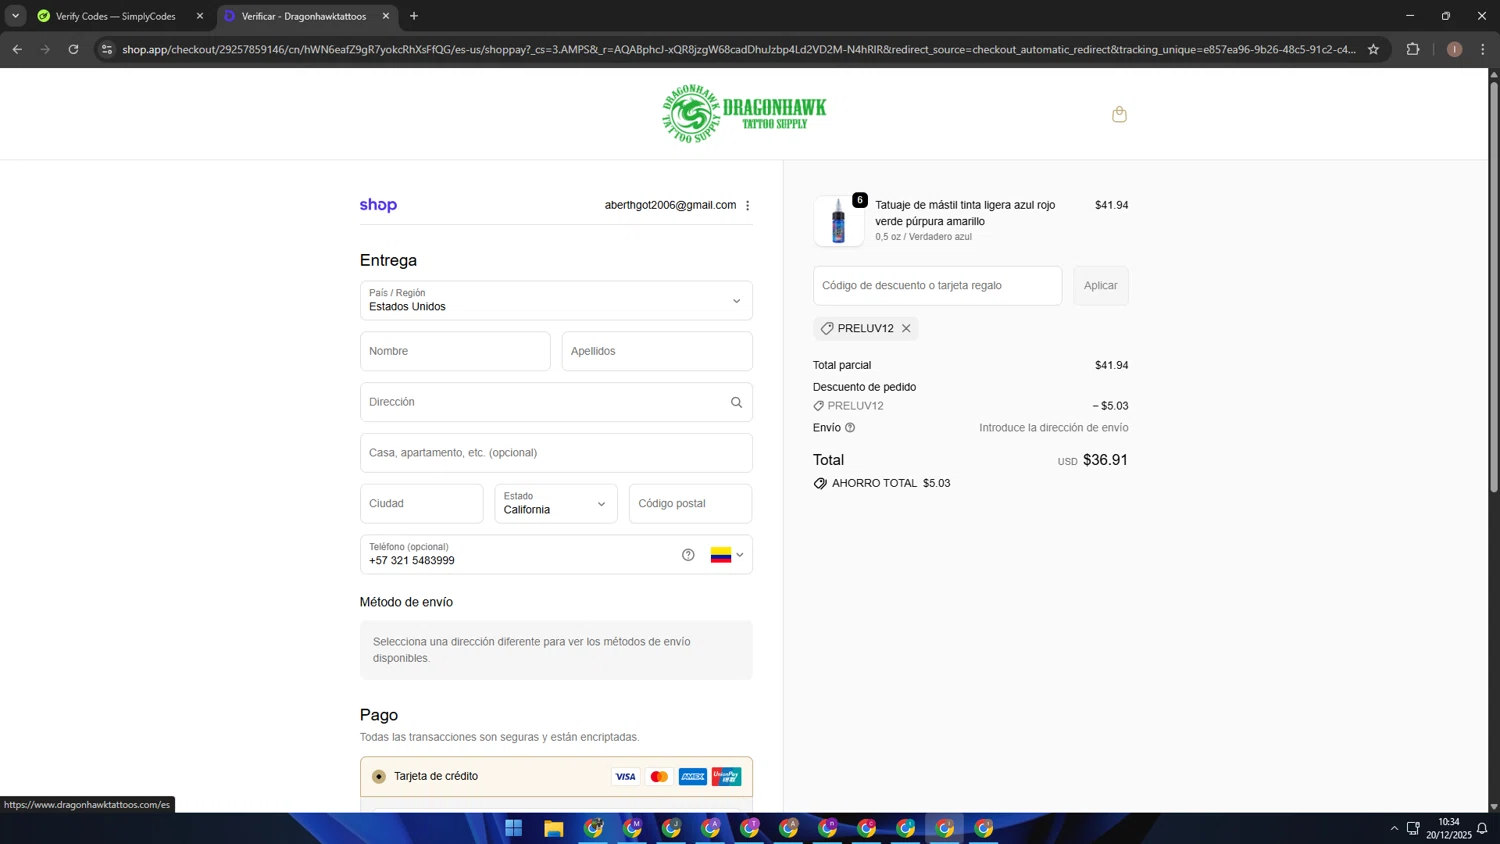Click the product title Tatuaje de mástil
Image resolution: width=1500 pixels, height=844 pixels.
click(x=965, y=213)
